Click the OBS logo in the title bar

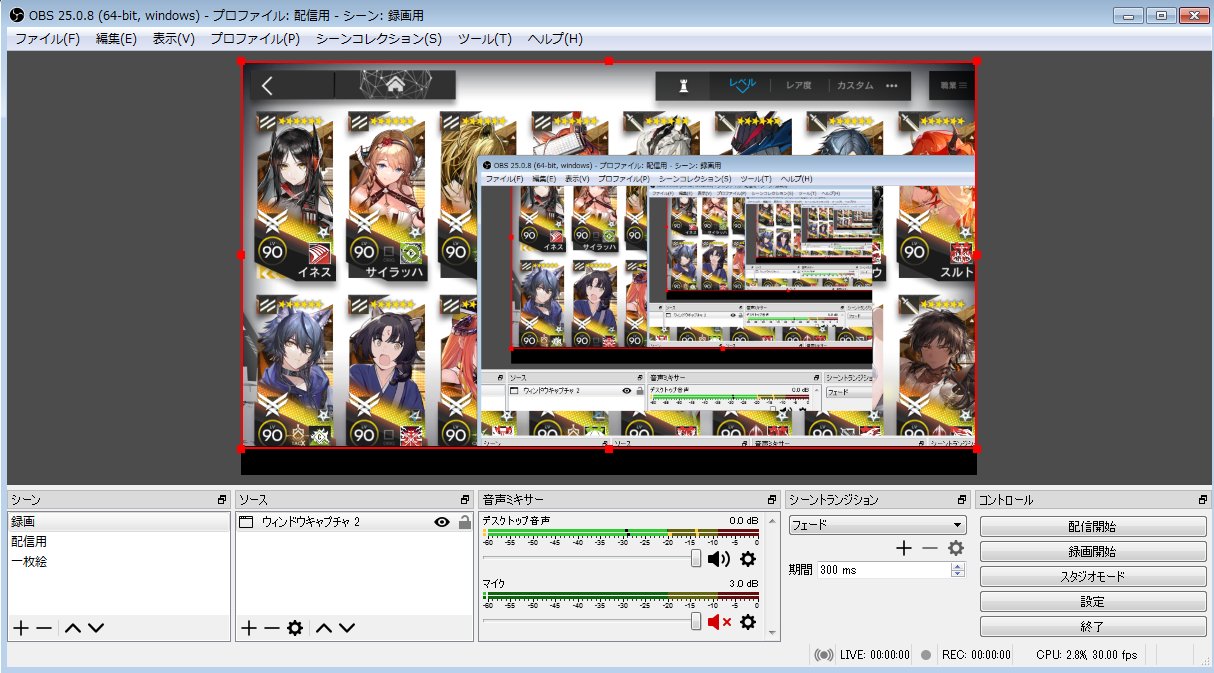tap(17, 15)
